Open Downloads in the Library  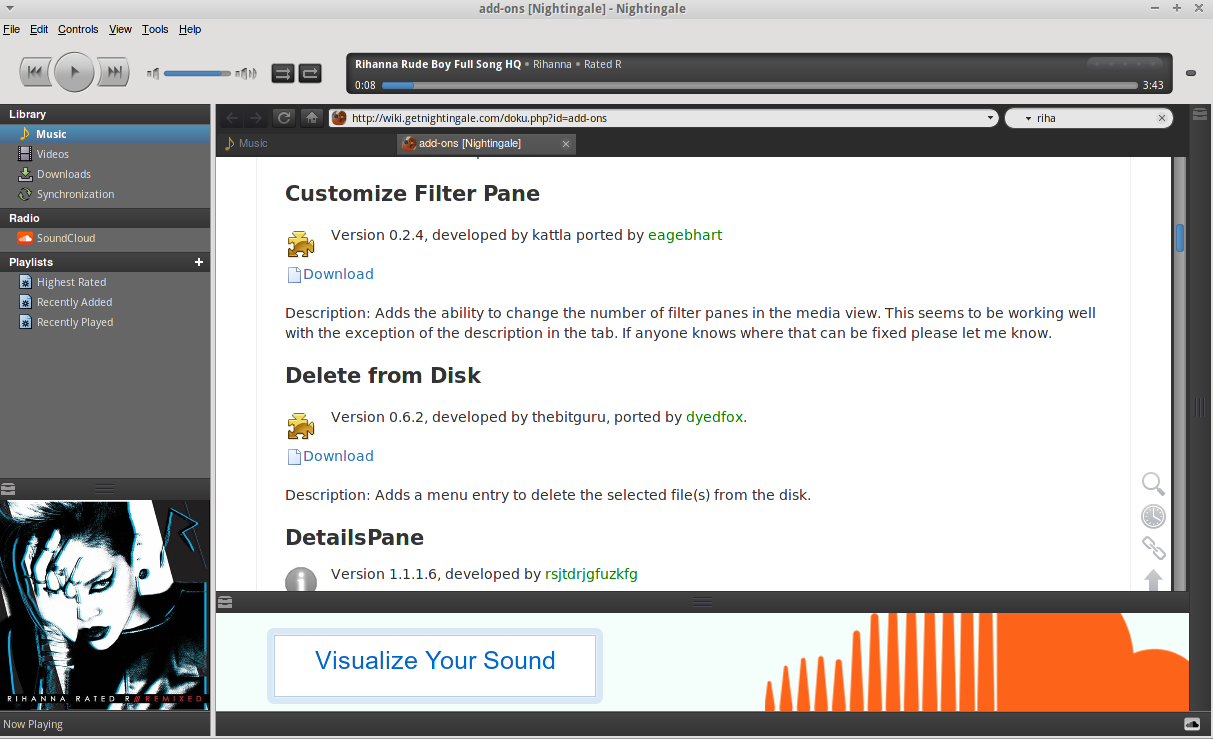(x=105, y=174)
